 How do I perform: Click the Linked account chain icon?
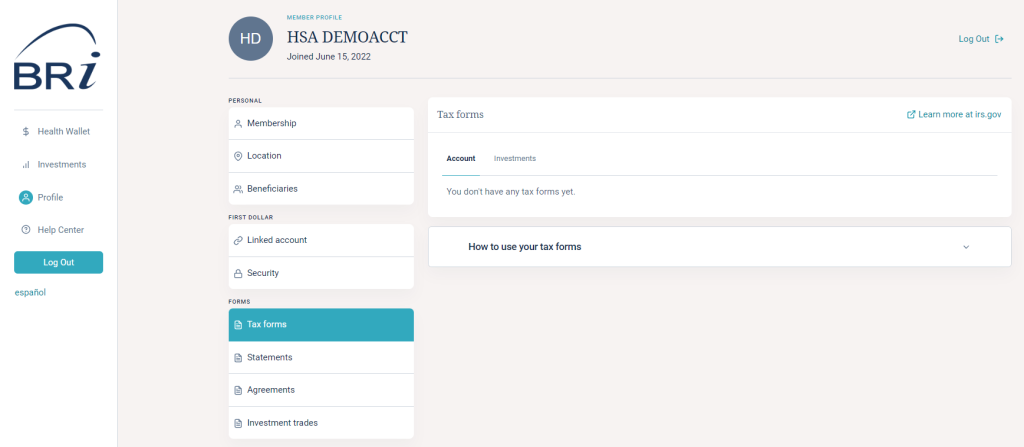[238, 240]
